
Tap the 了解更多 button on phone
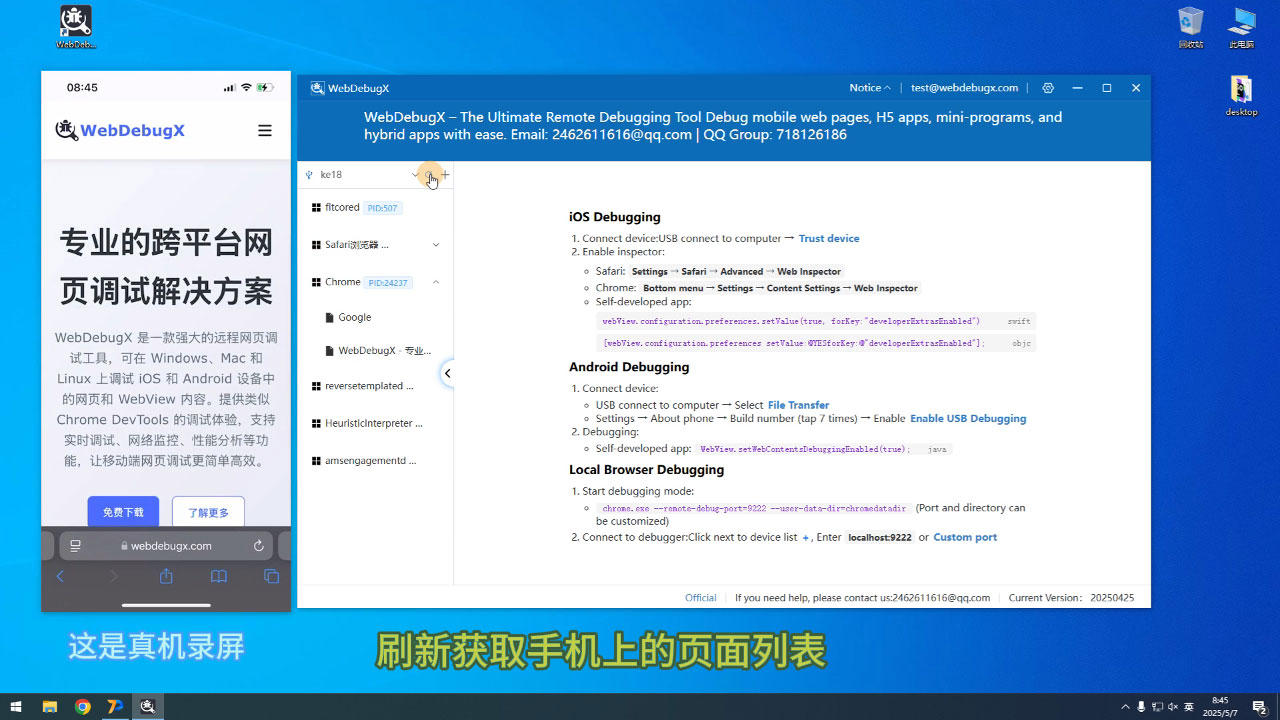208,512
